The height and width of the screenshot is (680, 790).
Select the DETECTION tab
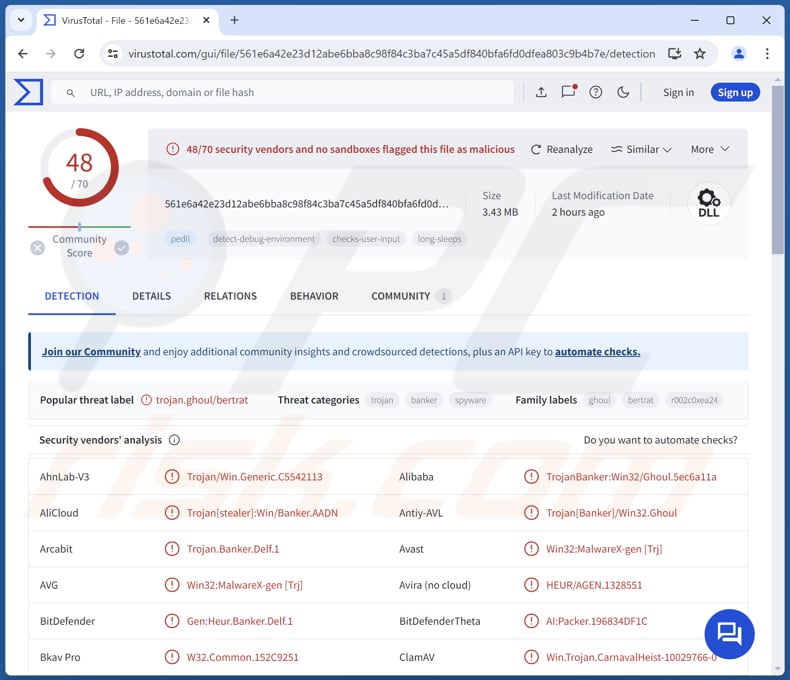click(72, 296)
